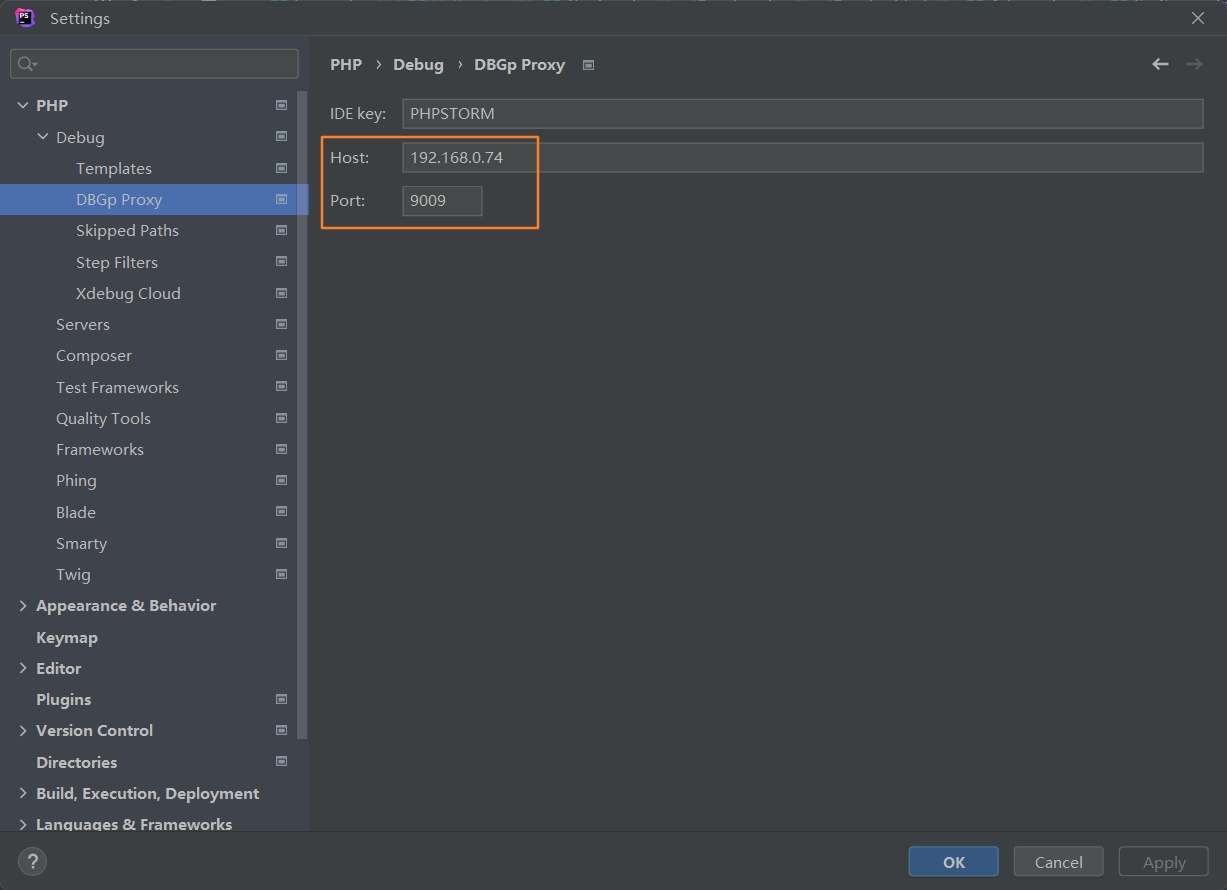Click the Host input field

(803, 157)
